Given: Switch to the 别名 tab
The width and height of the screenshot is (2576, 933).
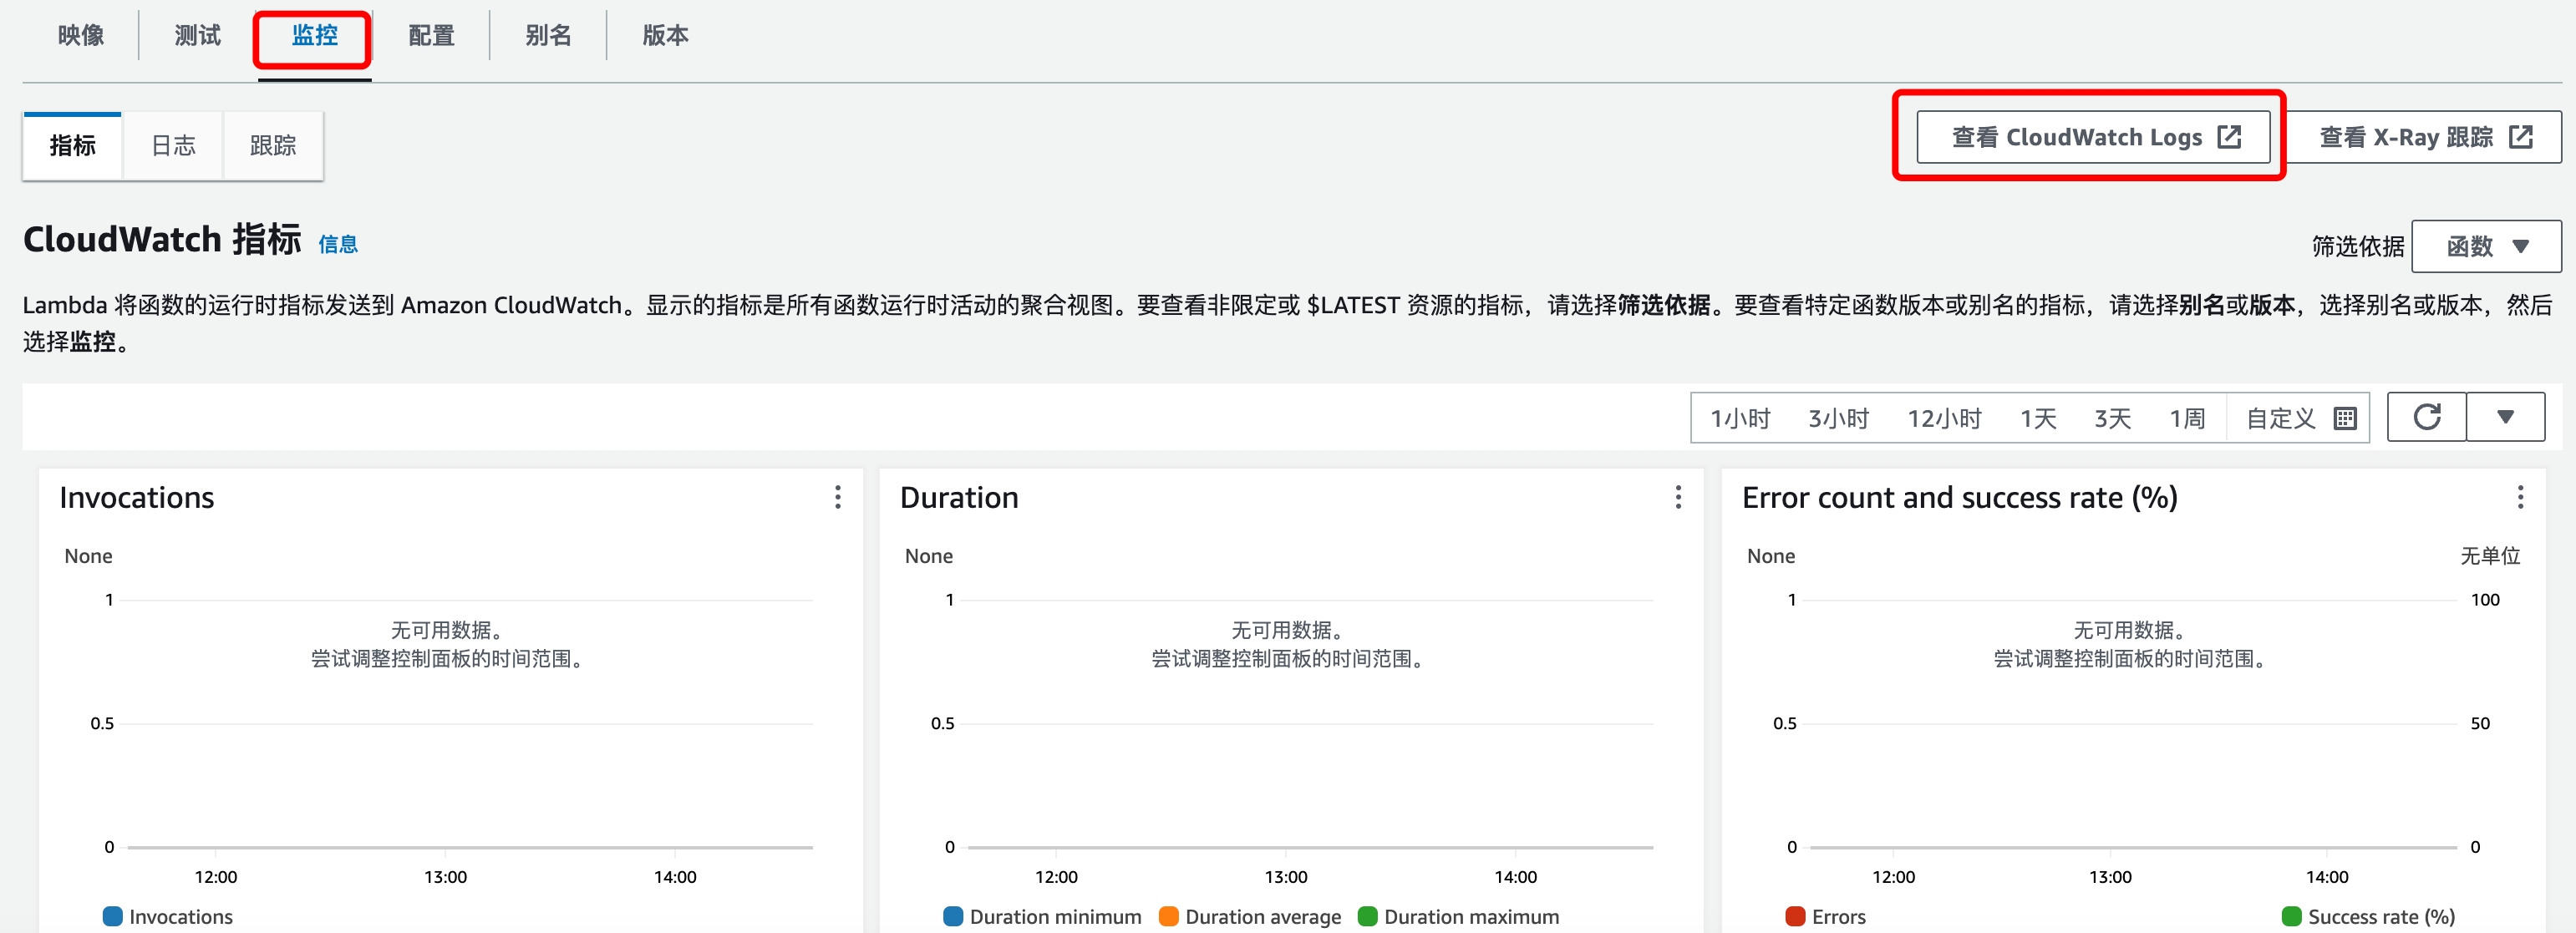Looking at the screenshot, I should coord(548,36).
